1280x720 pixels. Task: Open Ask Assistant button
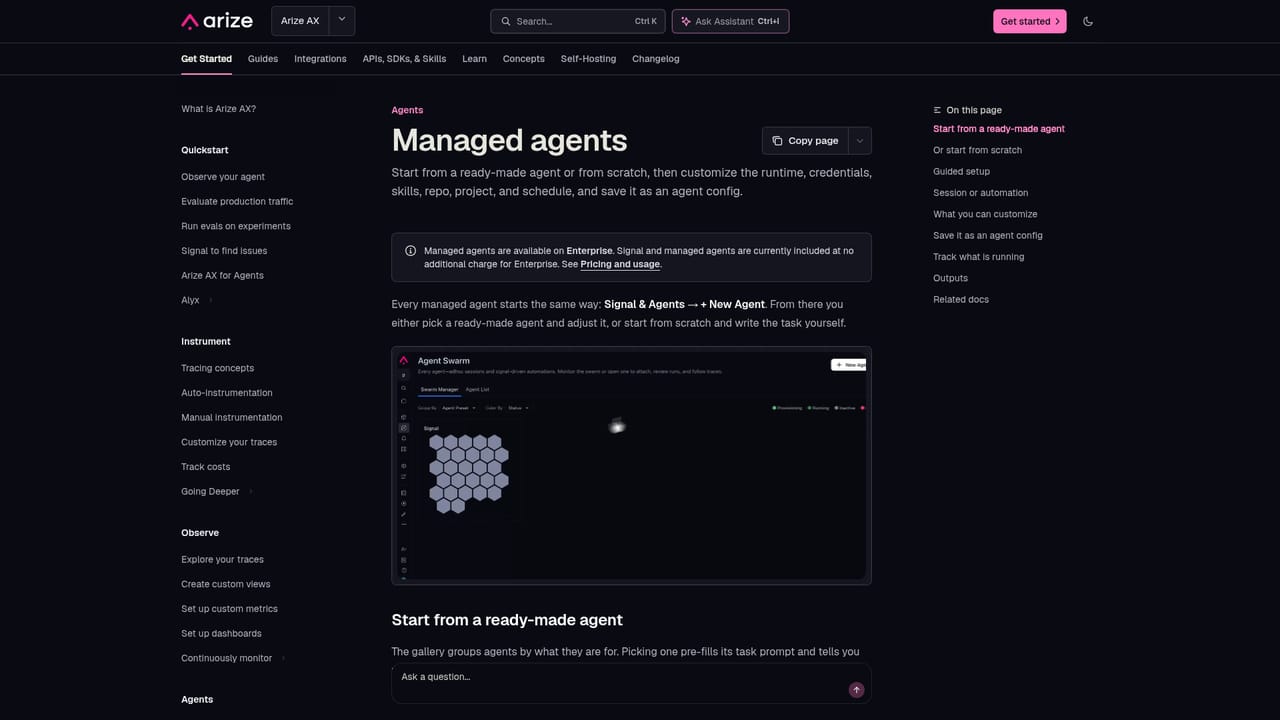730,21
